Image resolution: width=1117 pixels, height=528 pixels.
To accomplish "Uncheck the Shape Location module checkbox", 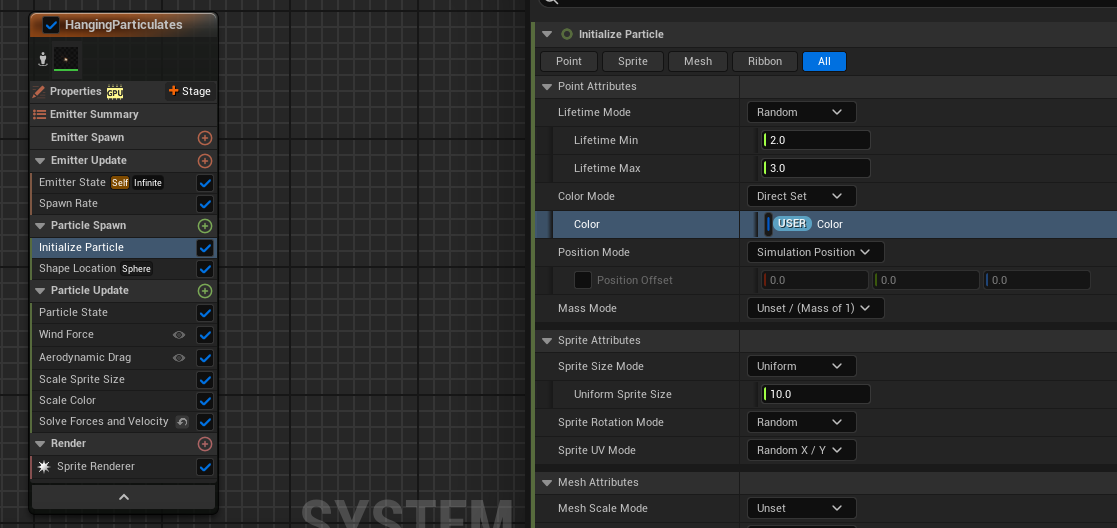I will click(205, 269).
